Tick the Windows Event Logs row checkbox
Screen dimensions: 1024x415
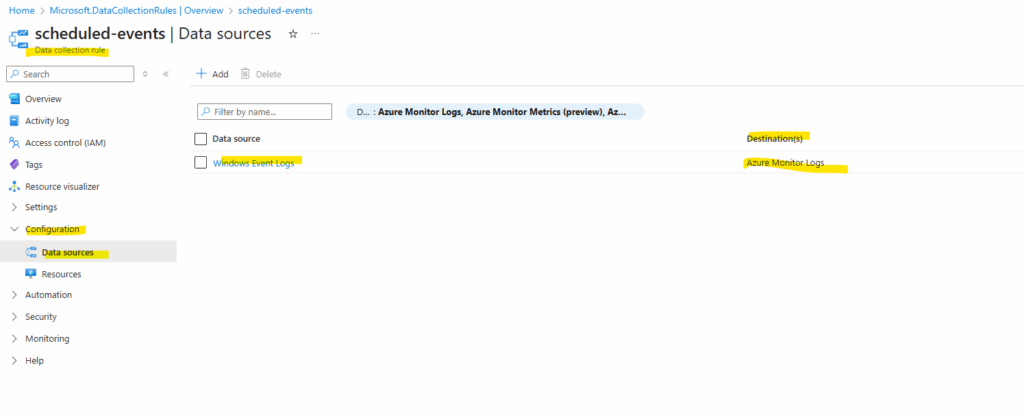200,162
